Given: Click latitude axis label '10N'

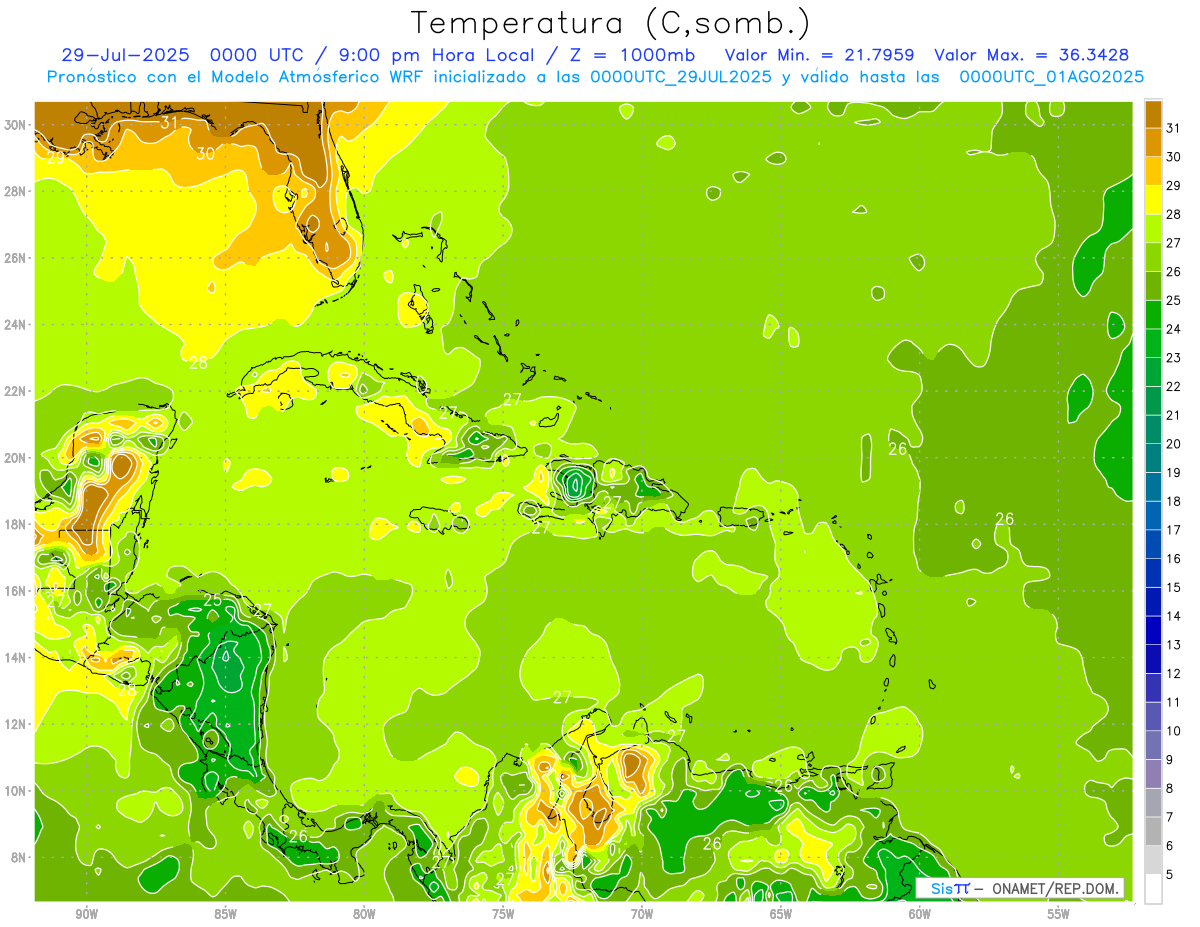Looking at the screenshot, I should click(17, 791).
